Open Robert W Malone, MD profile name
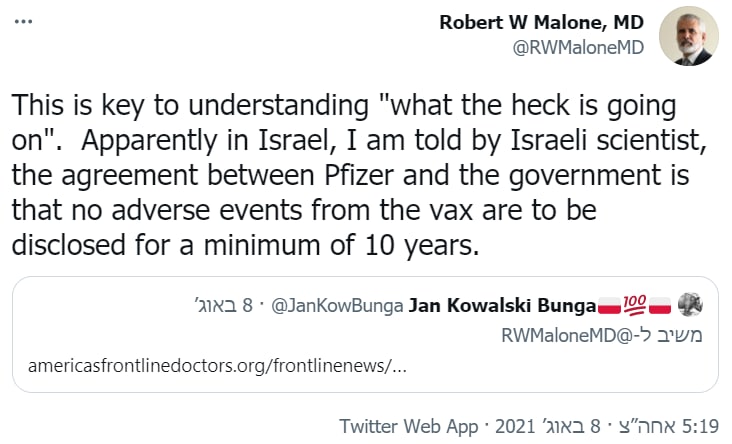This screenshot has height=444, width=732. 541,22
